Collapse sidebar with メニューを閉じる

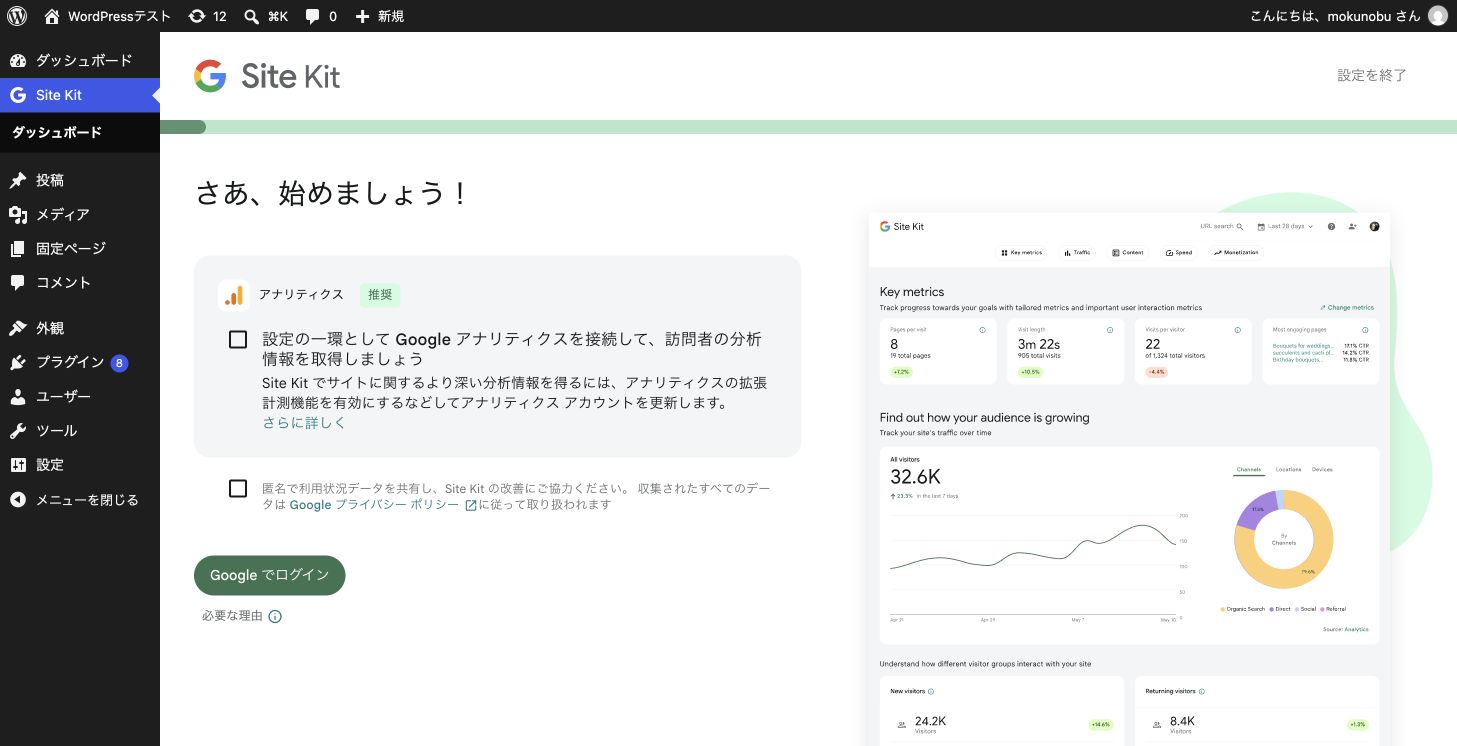(x=80, y=499)
